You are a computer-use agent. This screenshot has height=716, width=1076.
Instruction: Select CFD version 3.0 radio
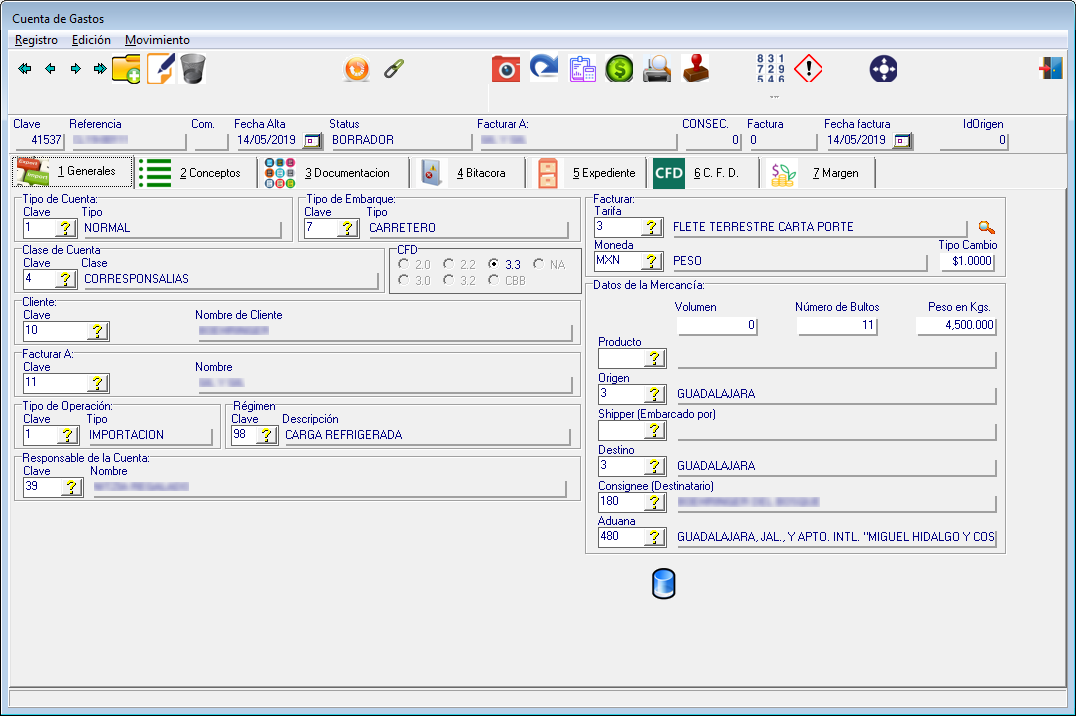pos(404,280)
